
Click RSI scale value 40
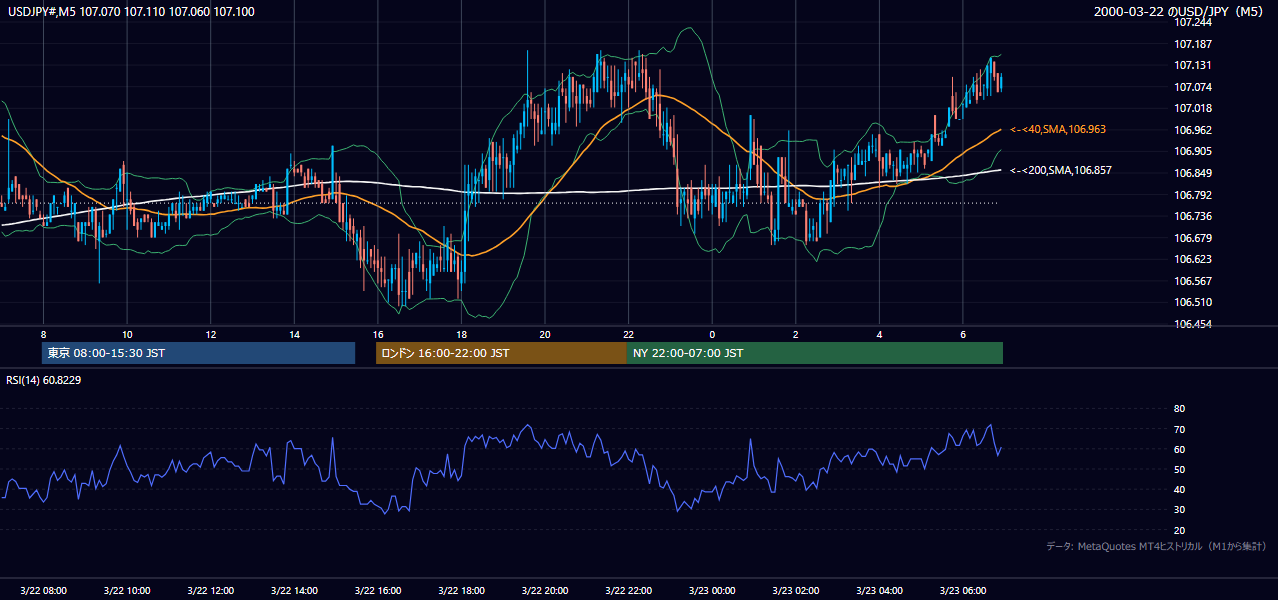click(x=1179, y=489)
